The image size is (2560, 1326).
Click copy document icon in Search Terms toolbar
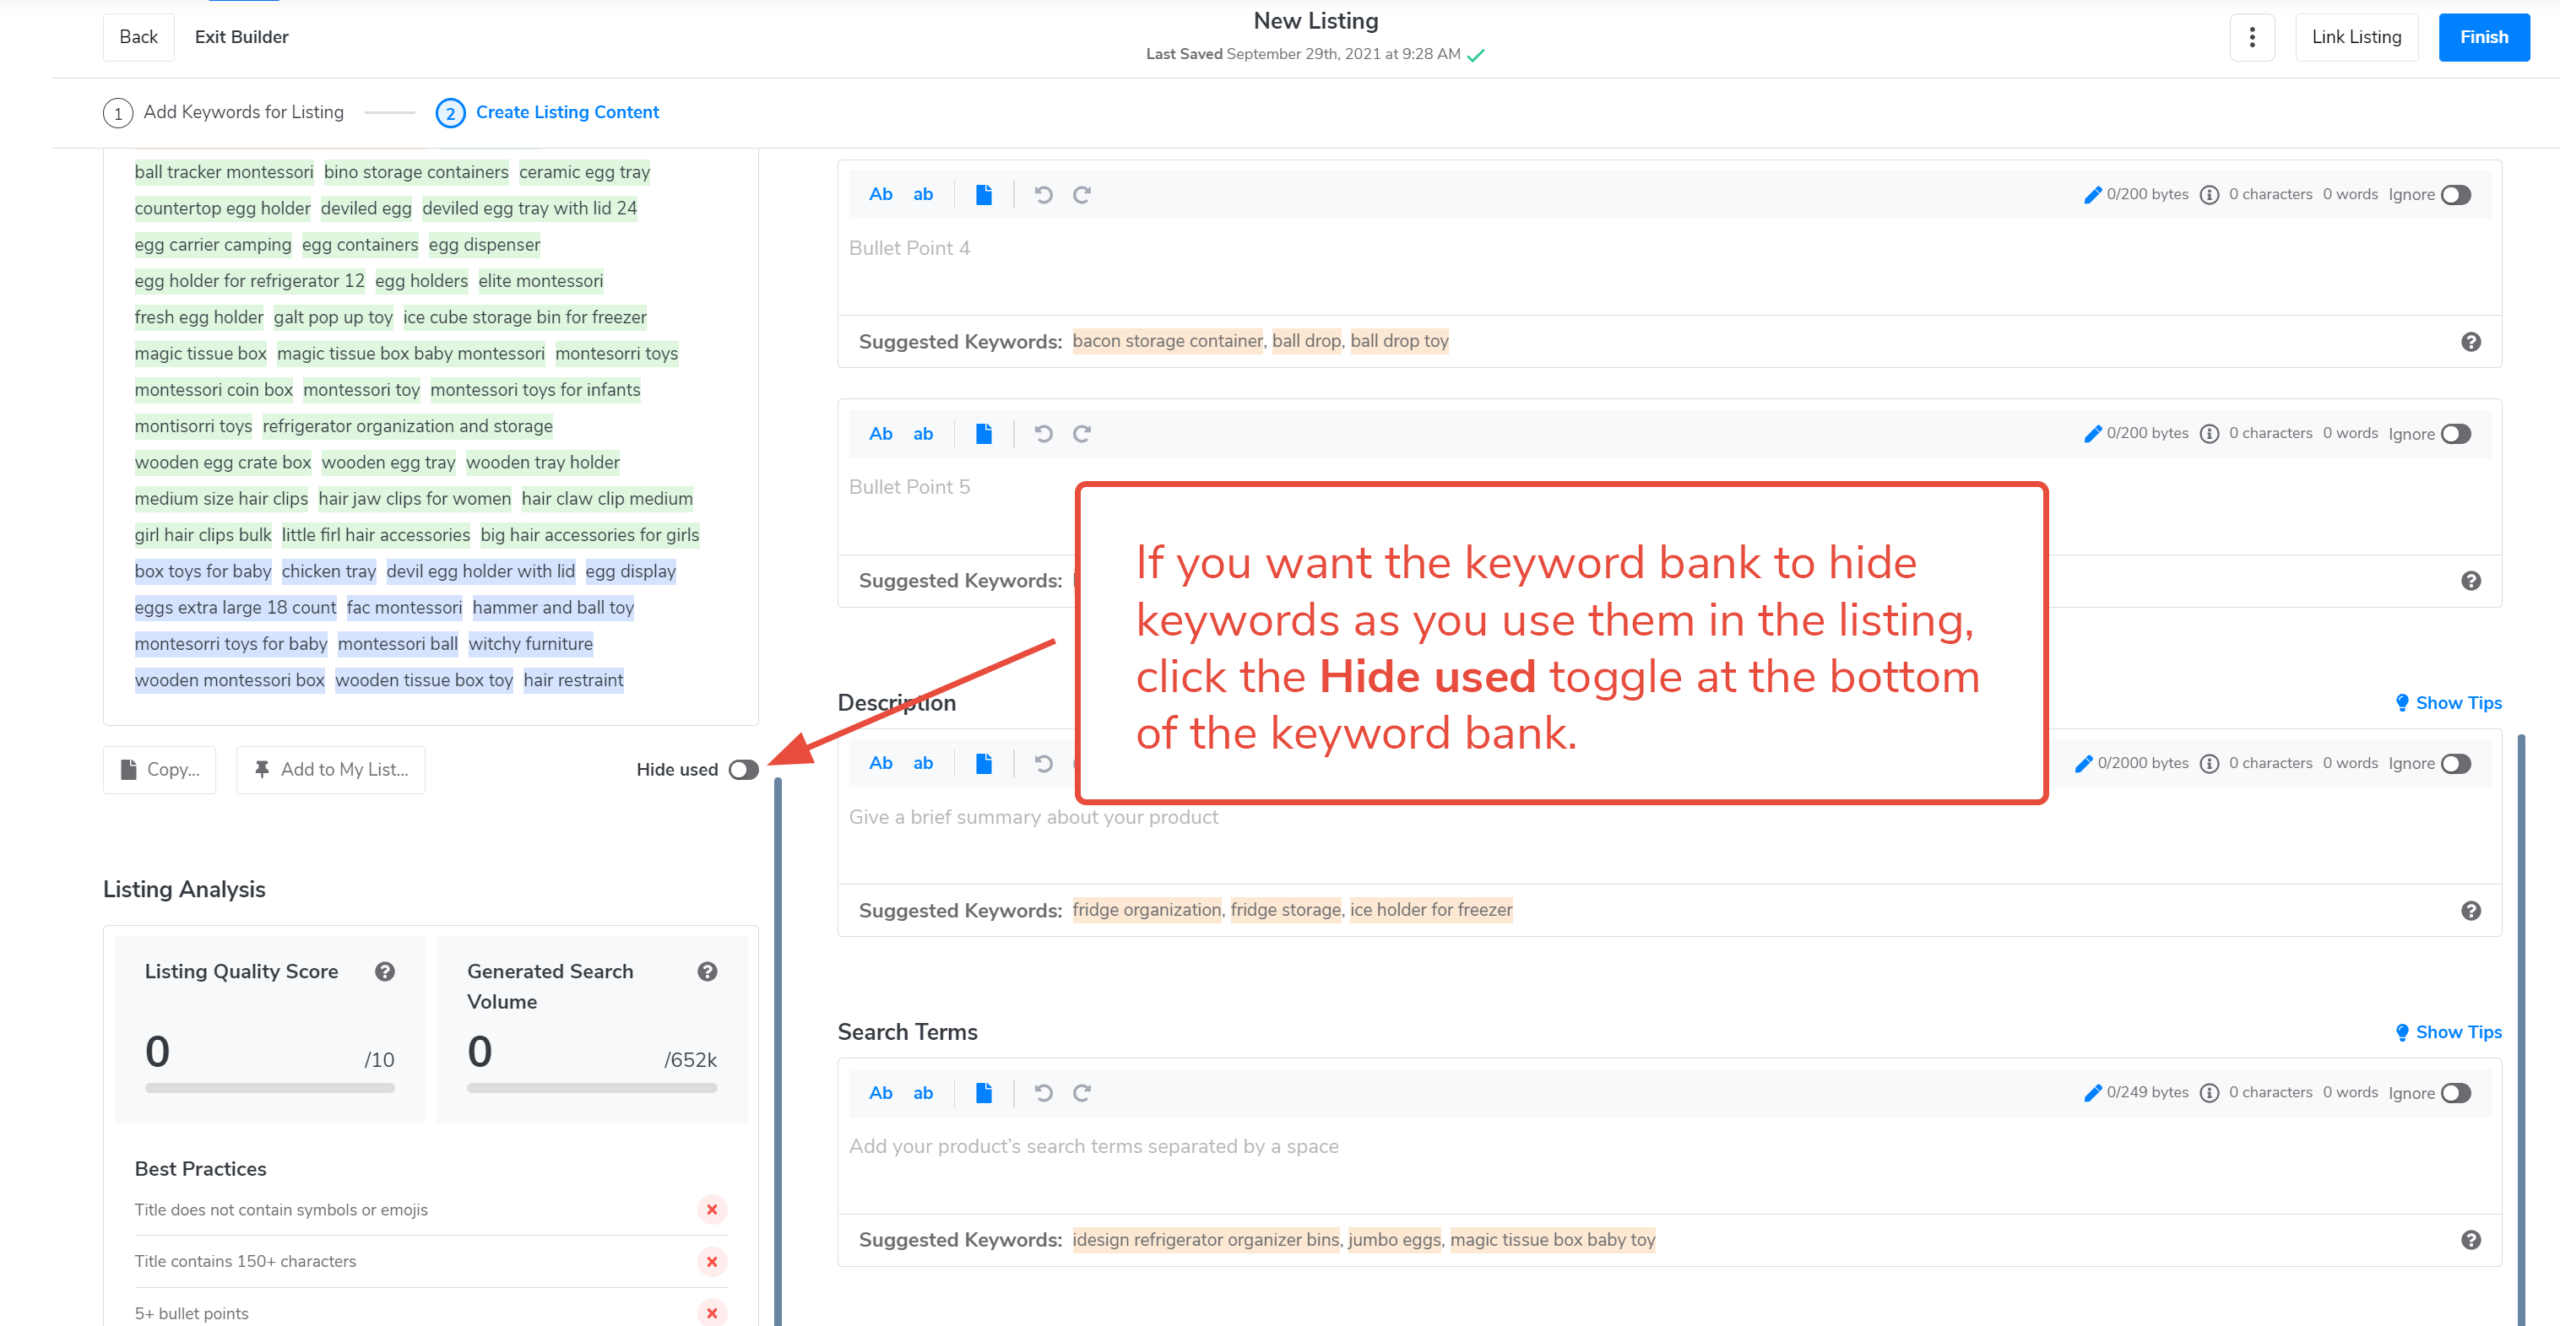tap(984, 1093)
